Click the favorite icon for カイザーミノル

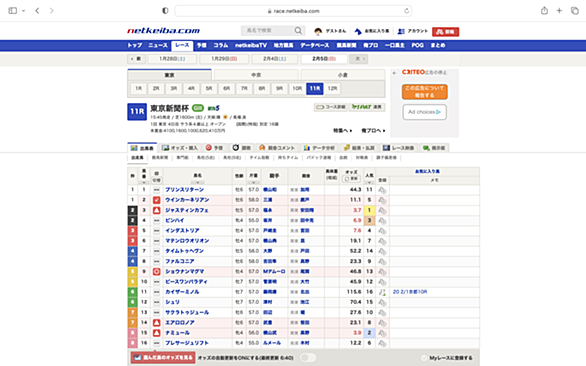click(x=382, y=292)
